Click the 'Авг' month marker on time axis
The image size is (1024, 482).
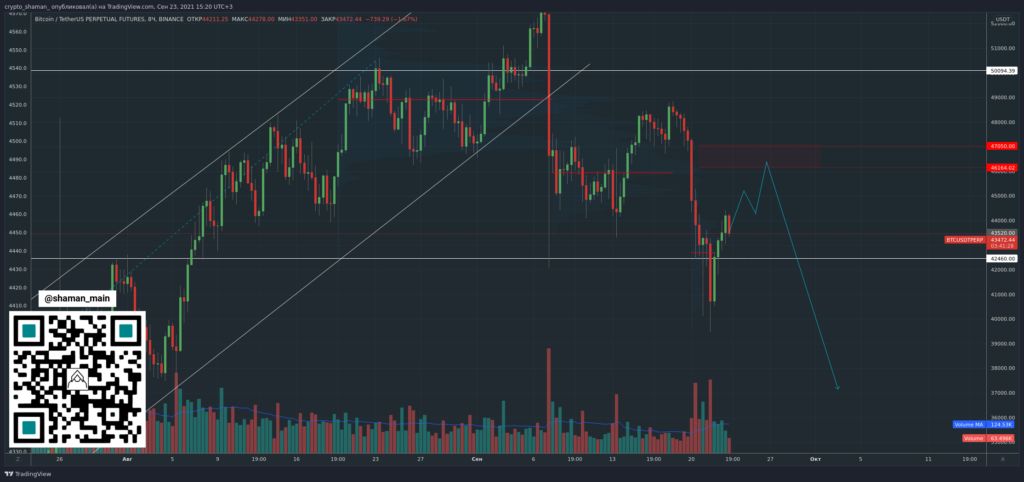[x=127, y=459]
